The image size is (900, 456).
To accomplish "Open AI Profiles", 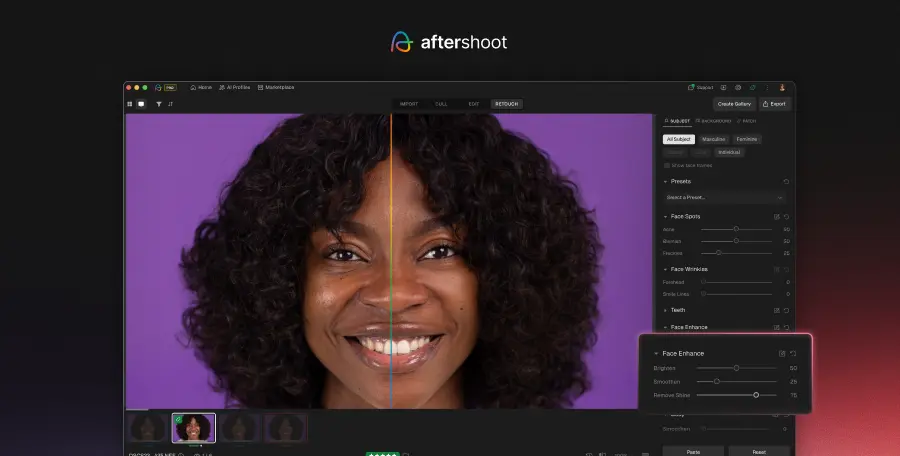I will coord(234,87).
